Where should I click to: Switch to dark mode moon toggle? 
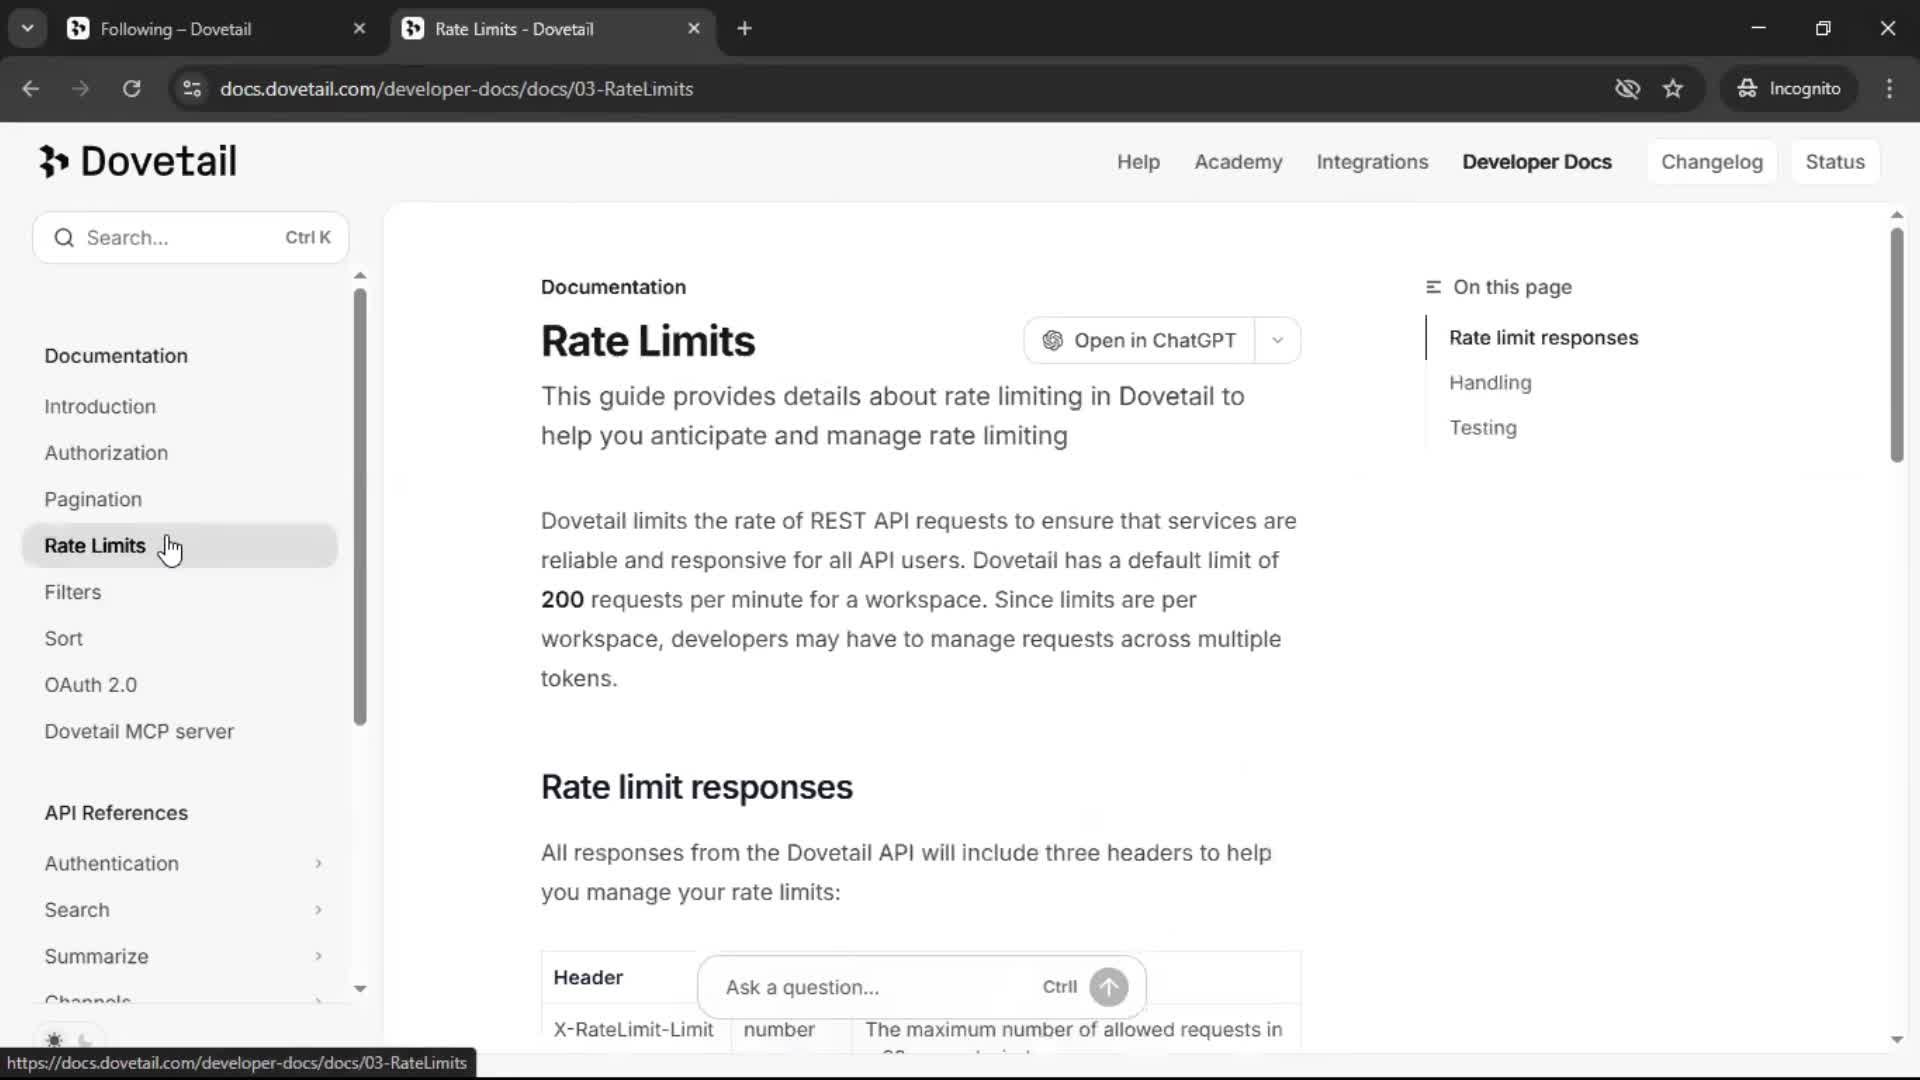coord(86,1040)
